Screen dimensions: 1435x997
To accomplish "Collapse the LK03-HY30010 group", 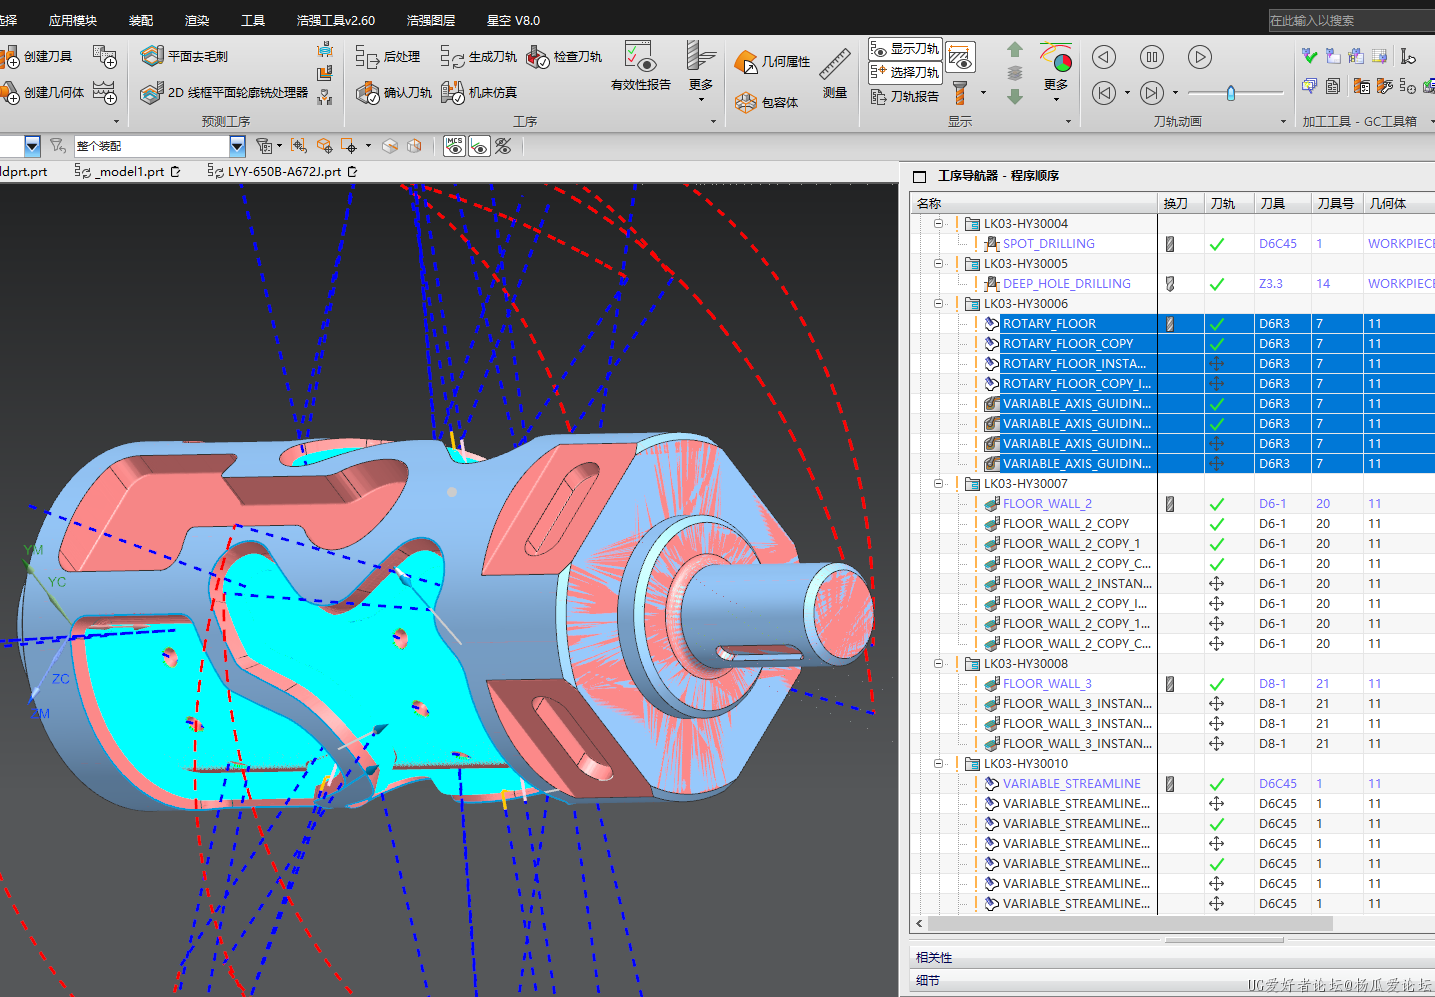I will tap(938, 764).
